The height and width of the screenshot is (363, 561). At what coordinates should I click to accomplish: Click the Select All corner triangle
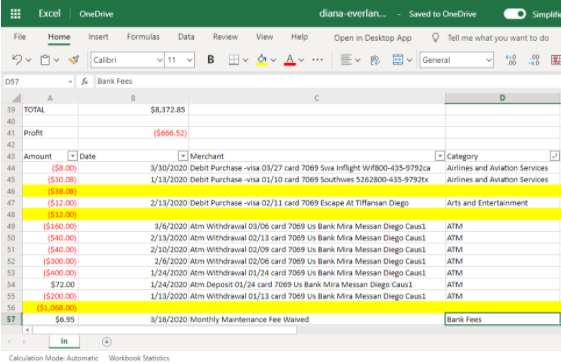click(x=16, y=98)
